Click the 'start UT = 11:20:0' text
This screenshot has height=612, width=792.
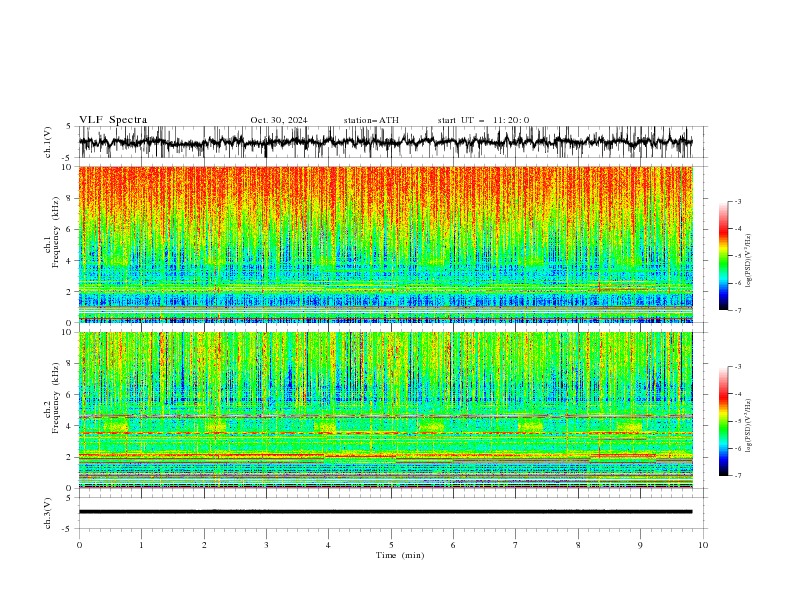(x=483, y=120)
